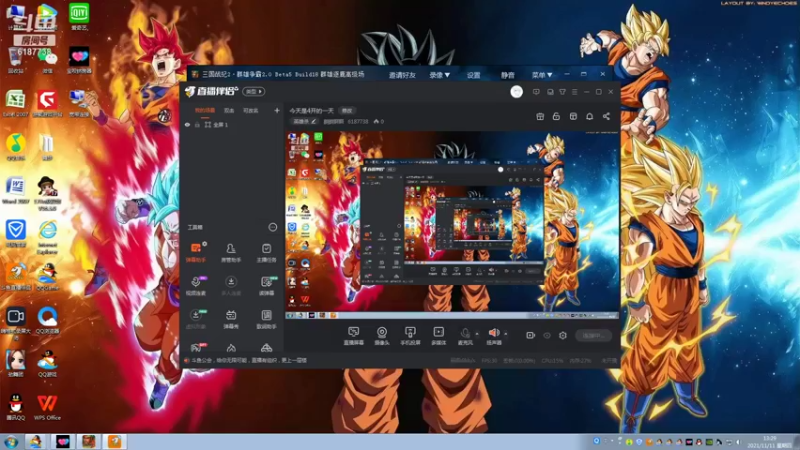The height and width of the screenshot is (450, 800).
Task: Expand the speaker options arrow
Action: tap(506, 334)
